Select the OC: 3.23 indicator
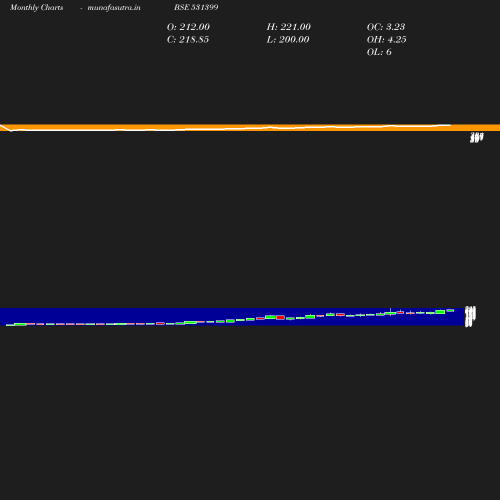Screen dimensions: 500x500 coord(386,27)
